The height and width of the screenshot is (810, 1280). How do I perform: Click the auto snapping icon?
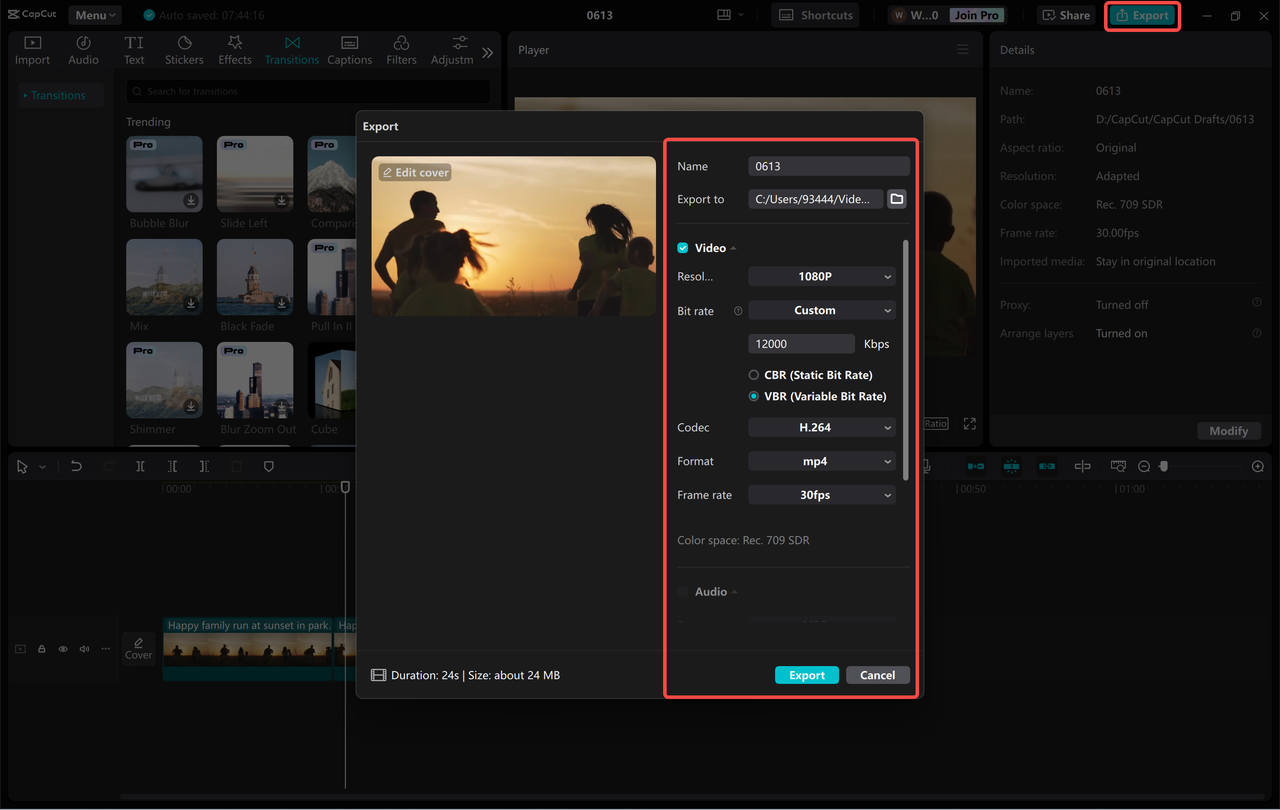pos(1011,466)
